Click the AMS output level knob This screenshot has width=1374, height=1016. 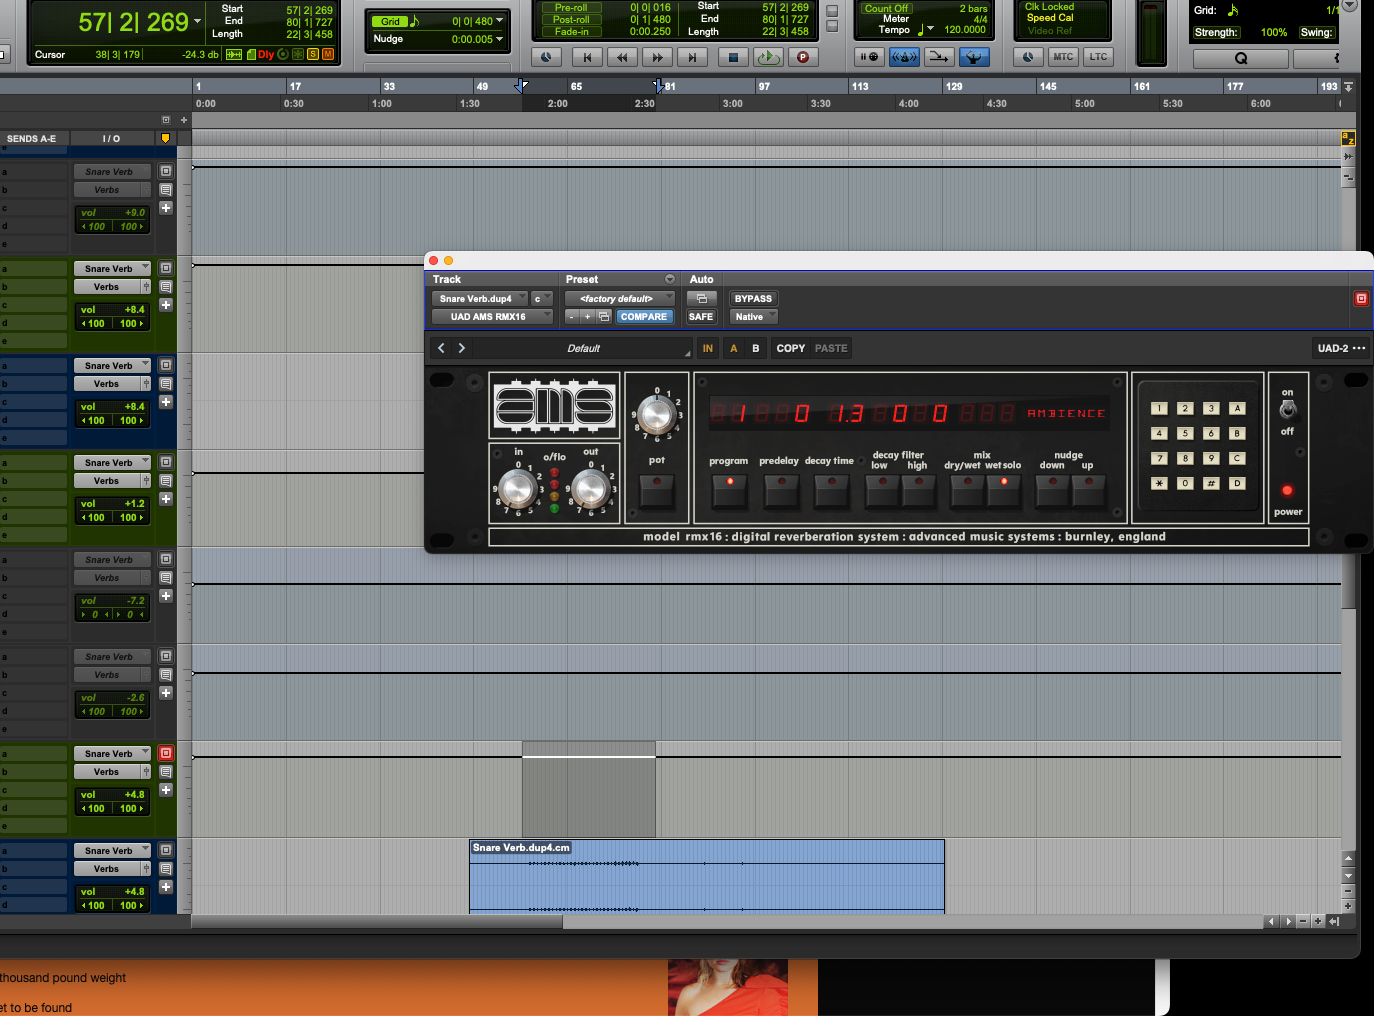click(590, 488)
